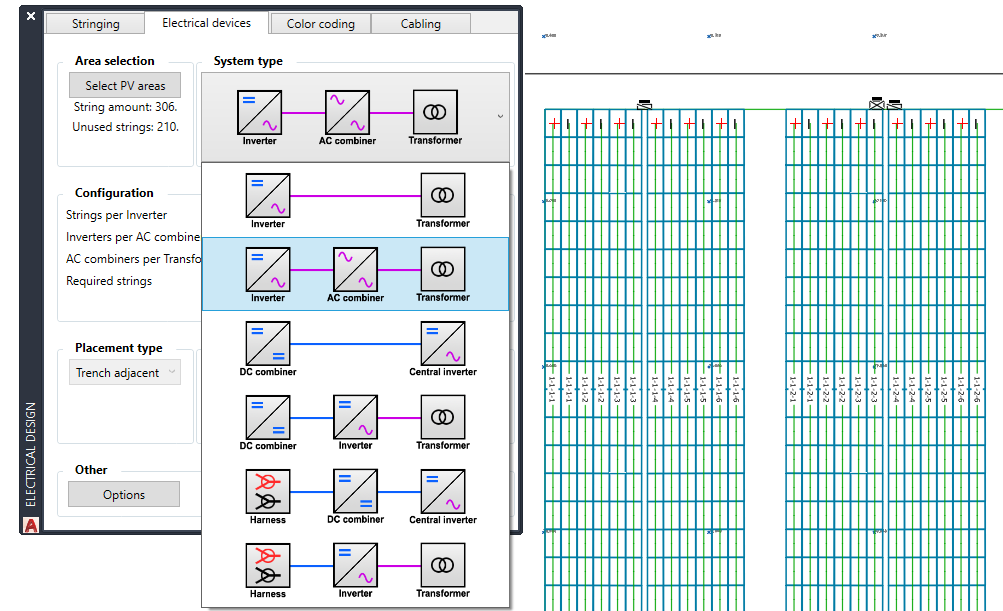Select the Inverter to Transformer system option
The width and height of the screenshot is (1003, 611).
pyautogui.click(x=355, y=200)
